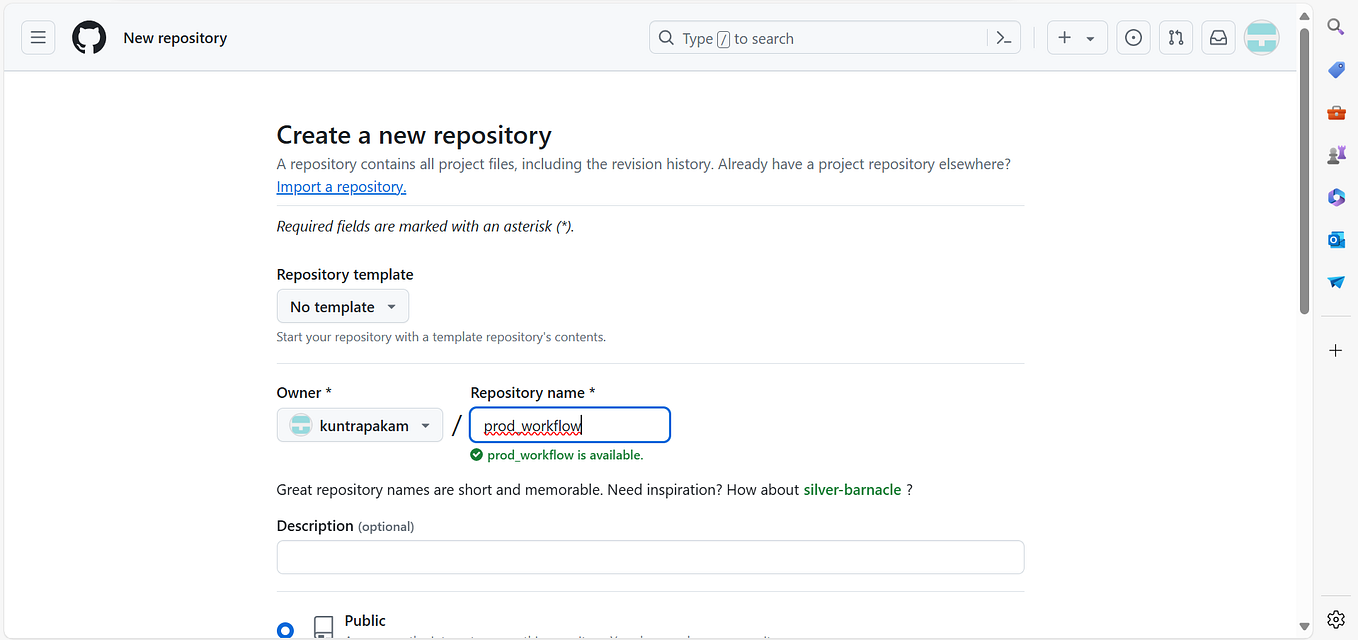Expand the No template dropdown
The height and width of the screenshot is (640, 1358).
(342, 306)
